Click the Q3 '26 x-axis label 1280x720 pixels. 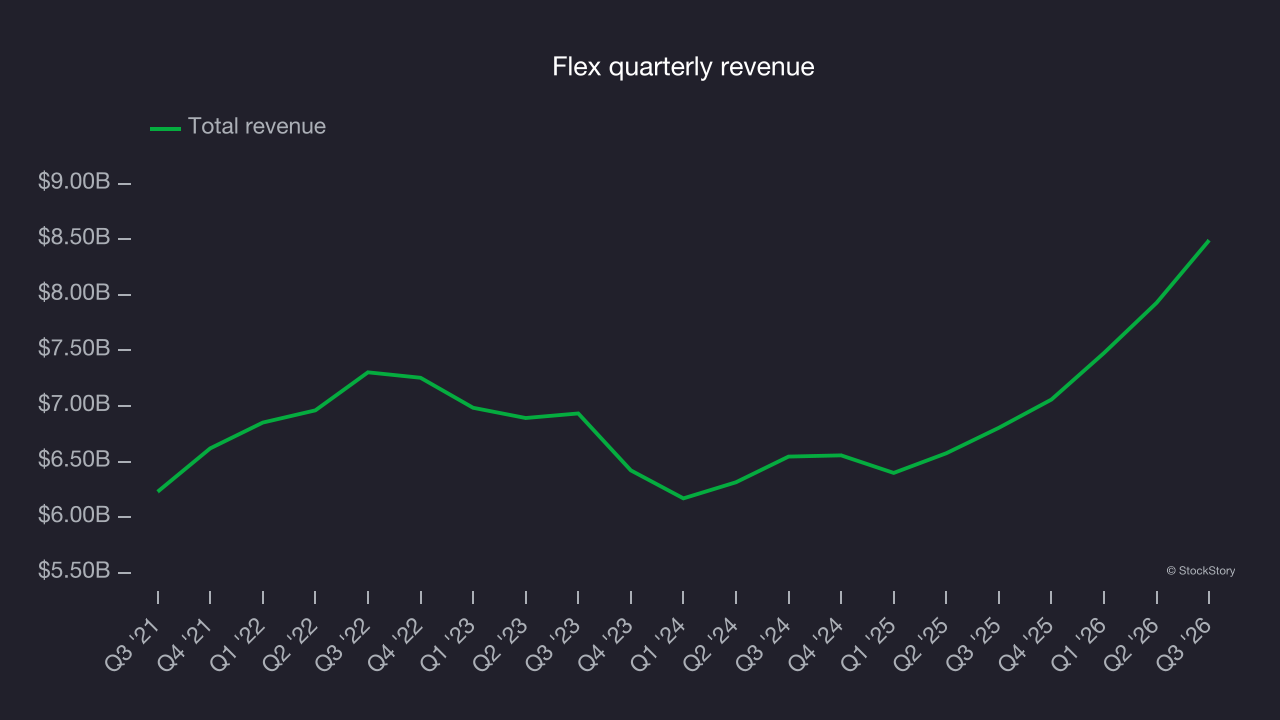pos(1185,644)
